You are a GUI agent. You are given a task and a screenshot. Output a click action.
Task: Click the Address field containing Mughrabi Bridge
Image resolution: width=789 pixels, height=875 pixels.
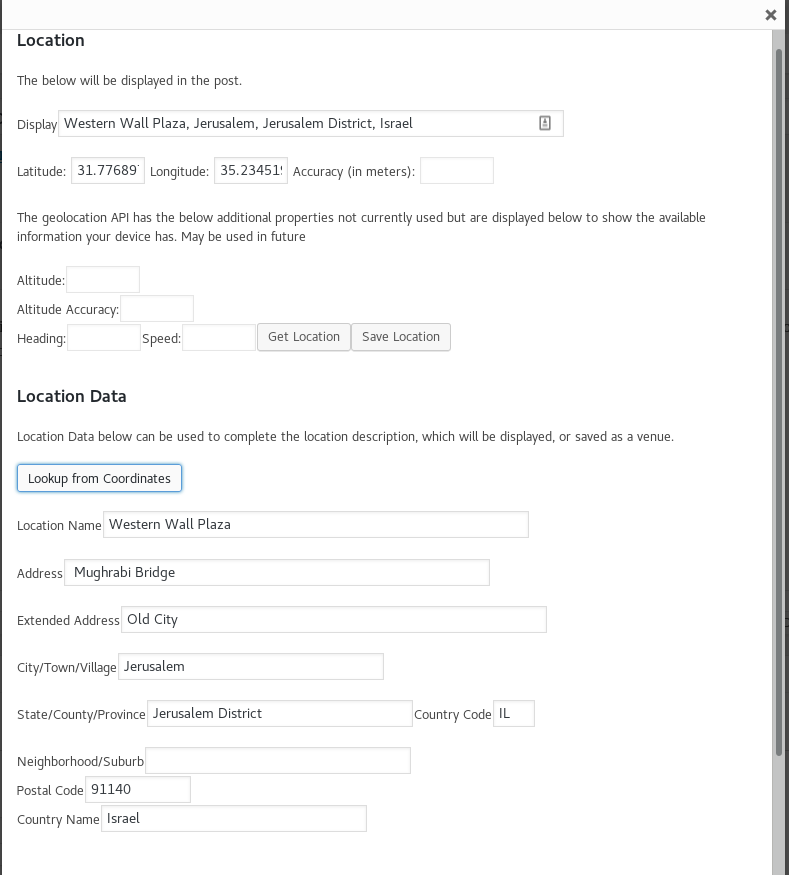click(x=277, y=572)
